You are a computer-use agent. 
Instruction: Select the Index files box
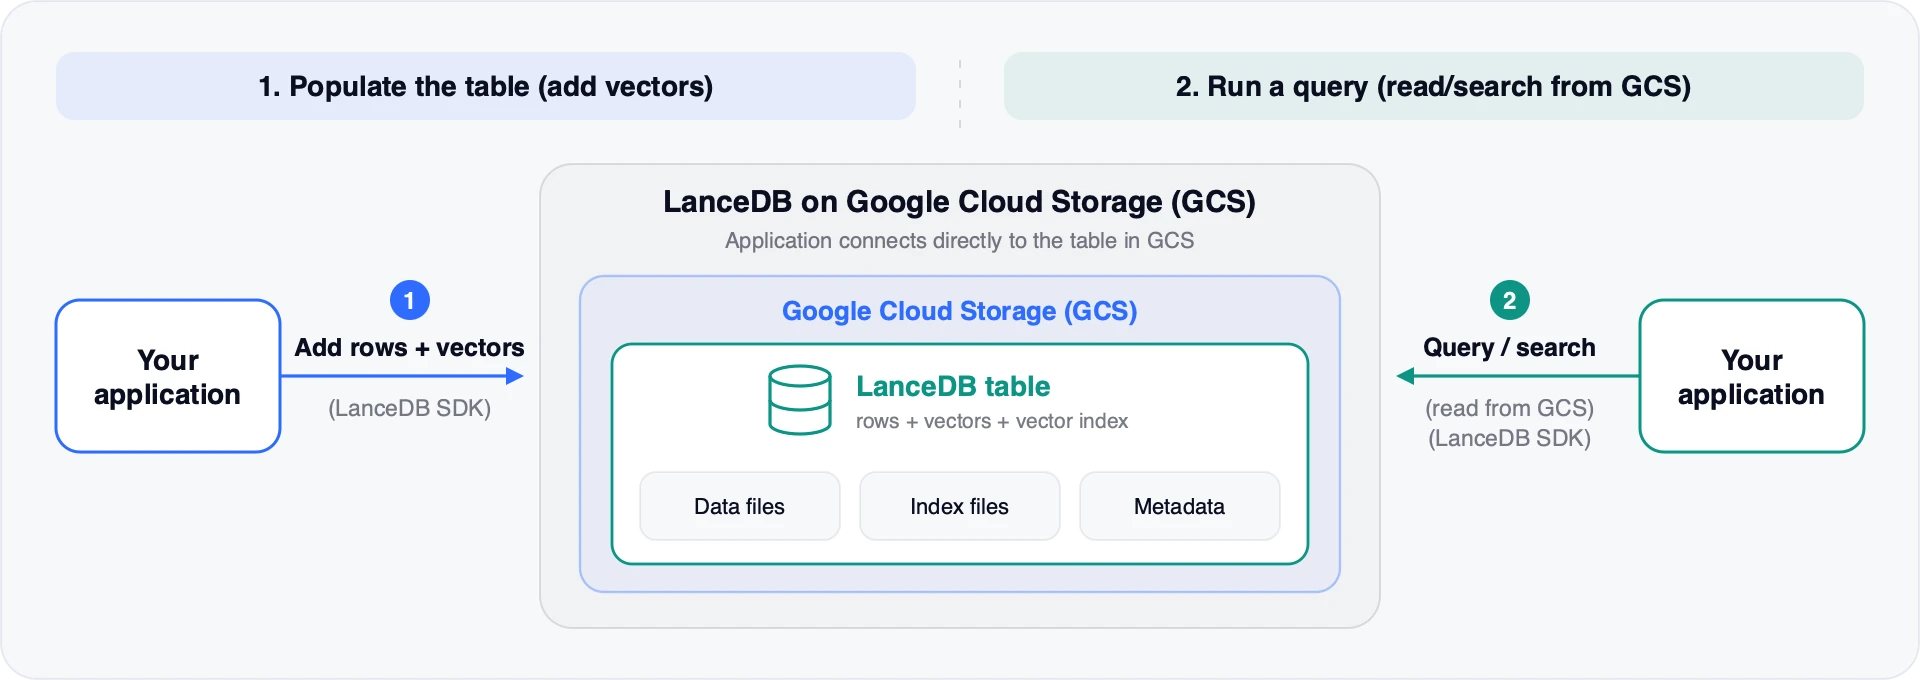click(960, 506)
